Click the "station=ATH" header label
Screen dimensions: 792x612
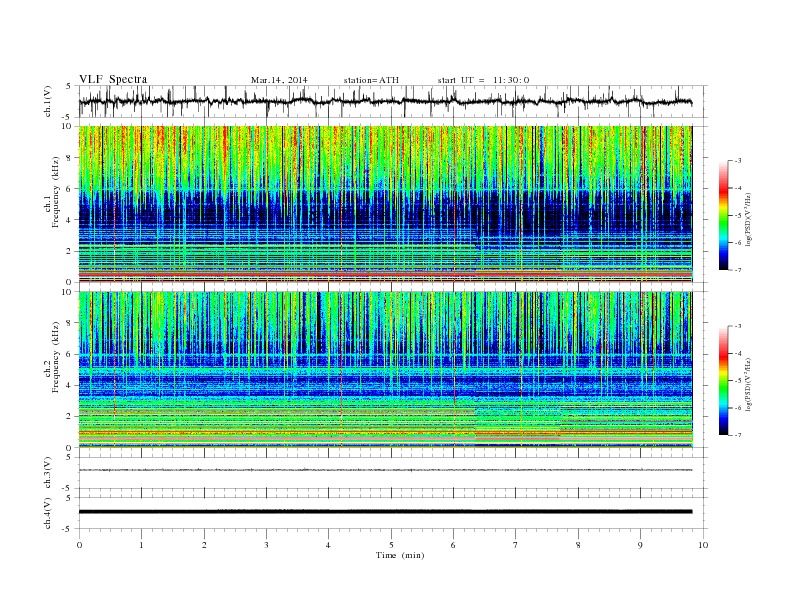coord(371,80)
